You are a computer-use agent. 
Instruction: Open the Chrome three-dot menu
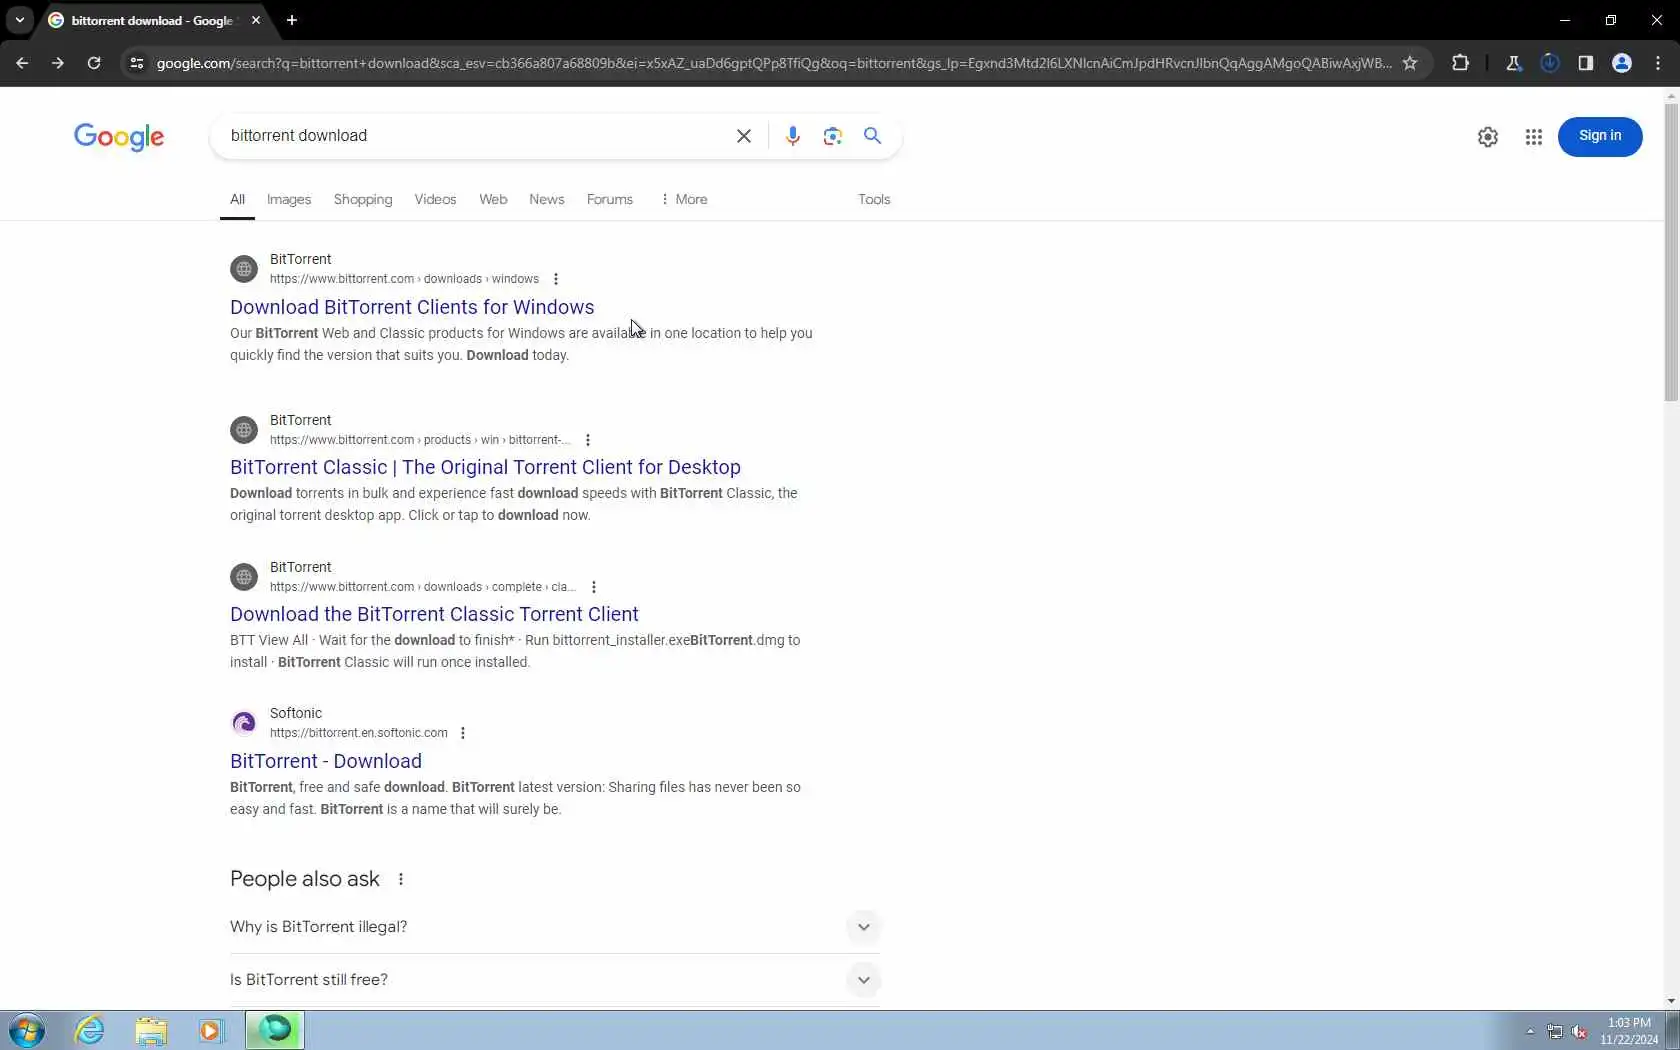click(x=1657, y=63)
